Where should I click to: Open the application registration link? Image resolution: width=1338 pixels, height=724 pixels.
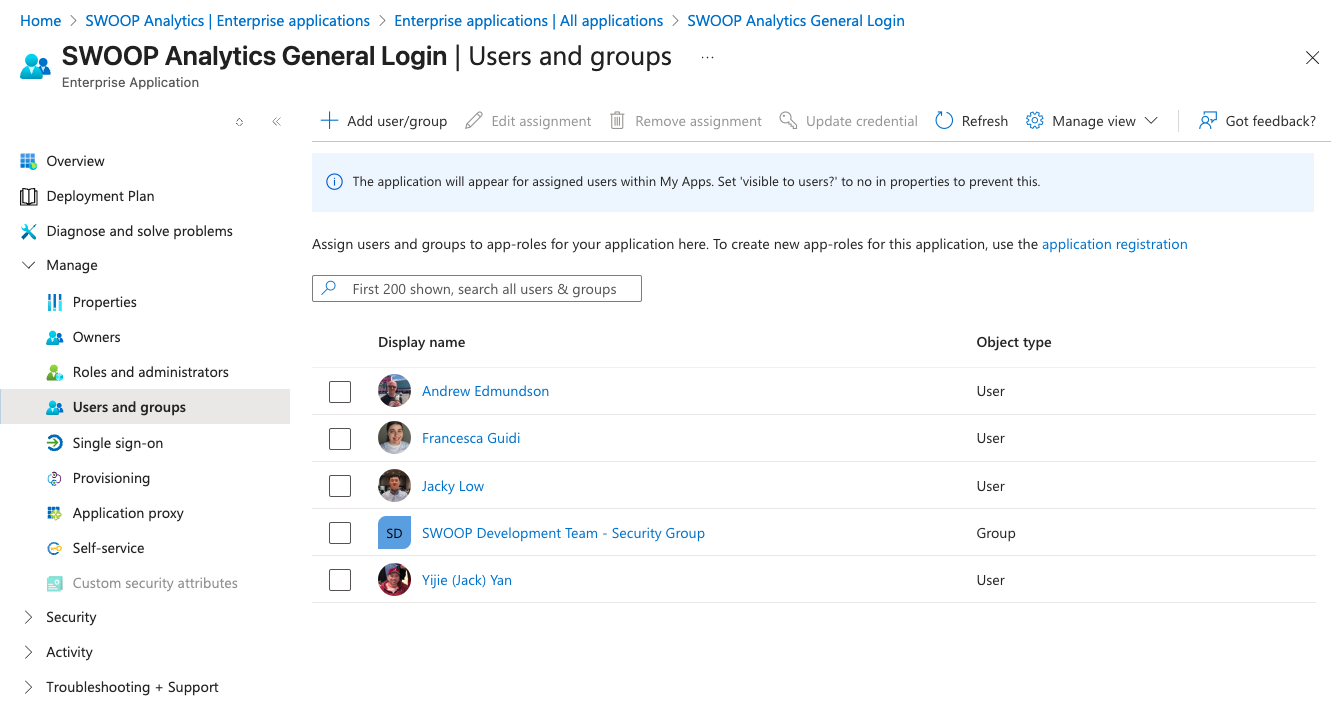(1115, 244)
